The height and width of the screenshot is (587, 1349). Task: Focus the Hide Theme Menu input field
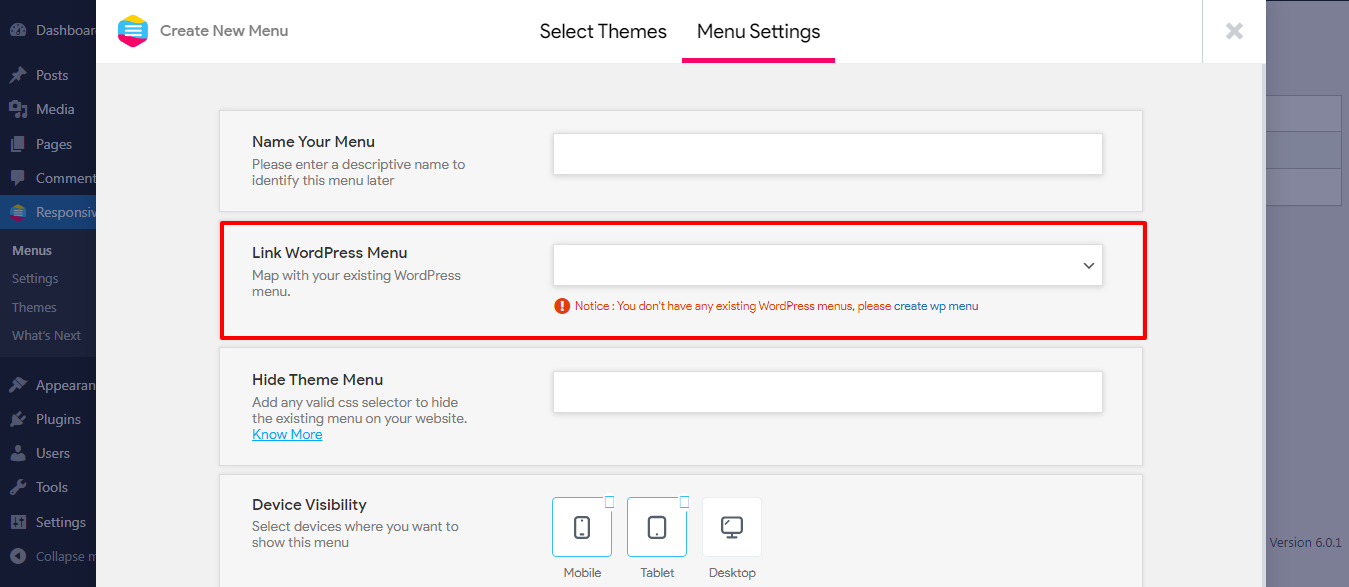[827, 392]
